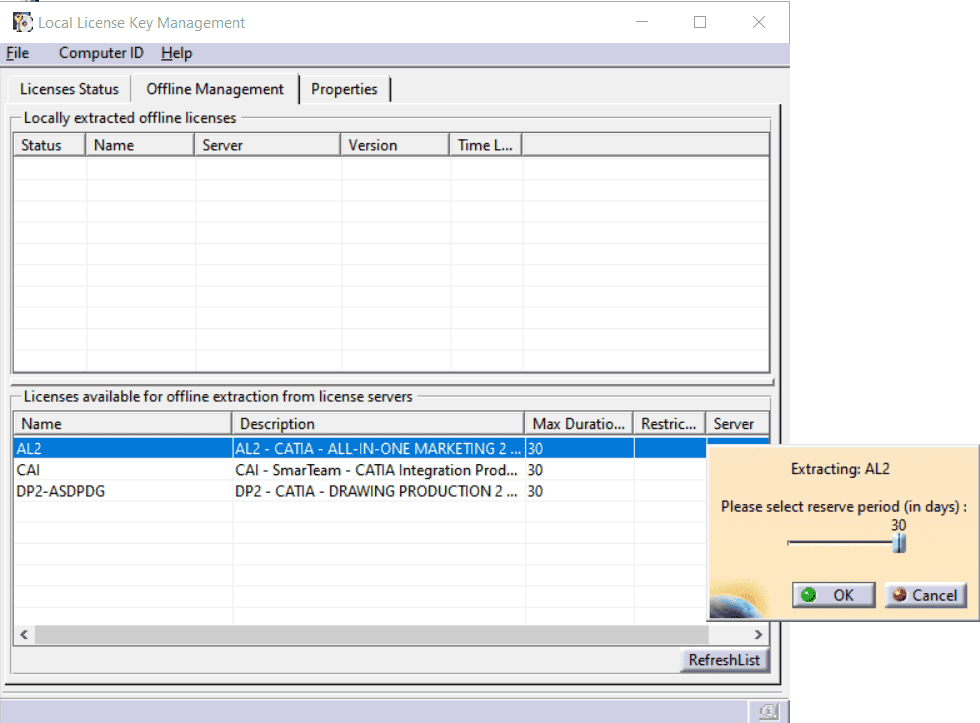Click the Version column header
The height and width of the screenshot is (723, 980).
click(395, 145)
